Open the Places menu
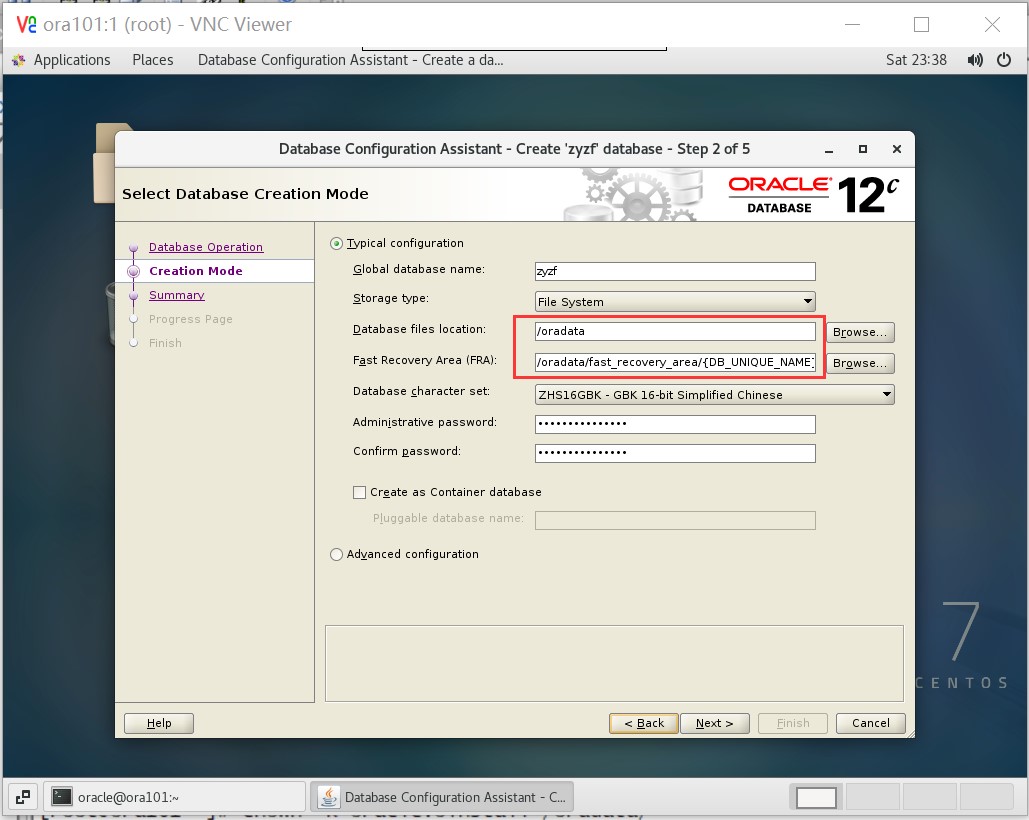1029x820 pixels. pyautogui.click(x=152, y=60)
